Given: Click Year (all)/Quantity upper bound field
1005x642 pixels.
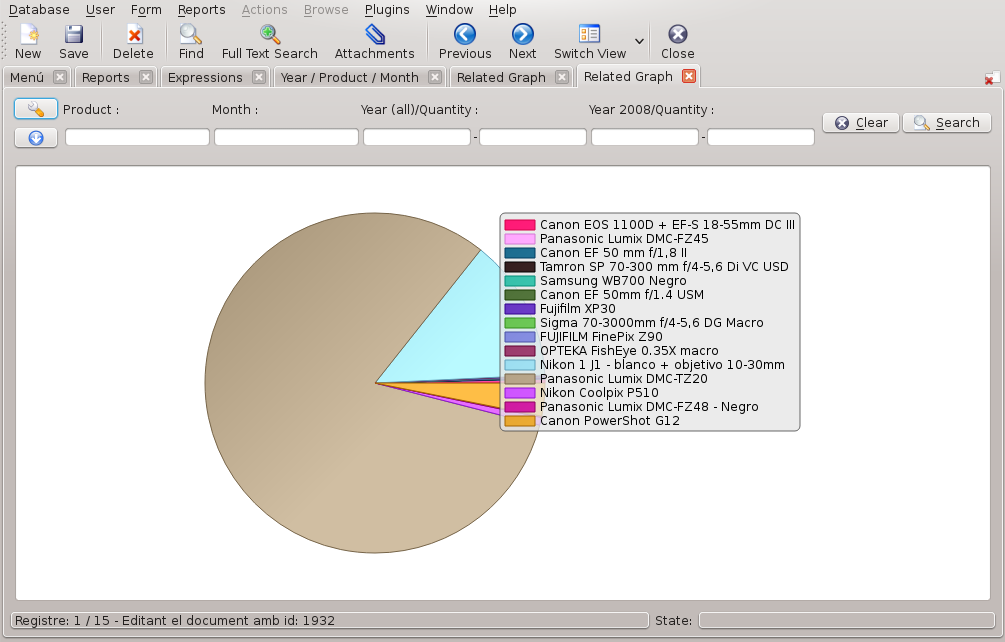Looking at the screenshot, I should click(x=533, y=137).
